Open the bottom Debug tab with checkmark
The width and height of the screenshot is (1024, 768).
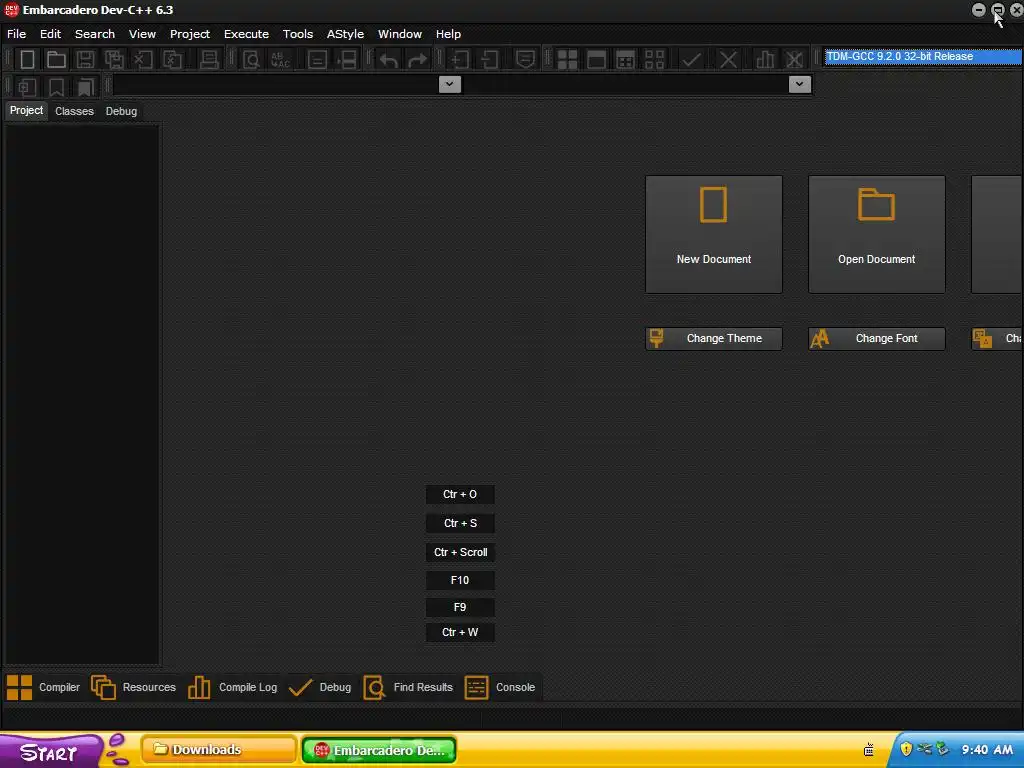click(320, 687)
